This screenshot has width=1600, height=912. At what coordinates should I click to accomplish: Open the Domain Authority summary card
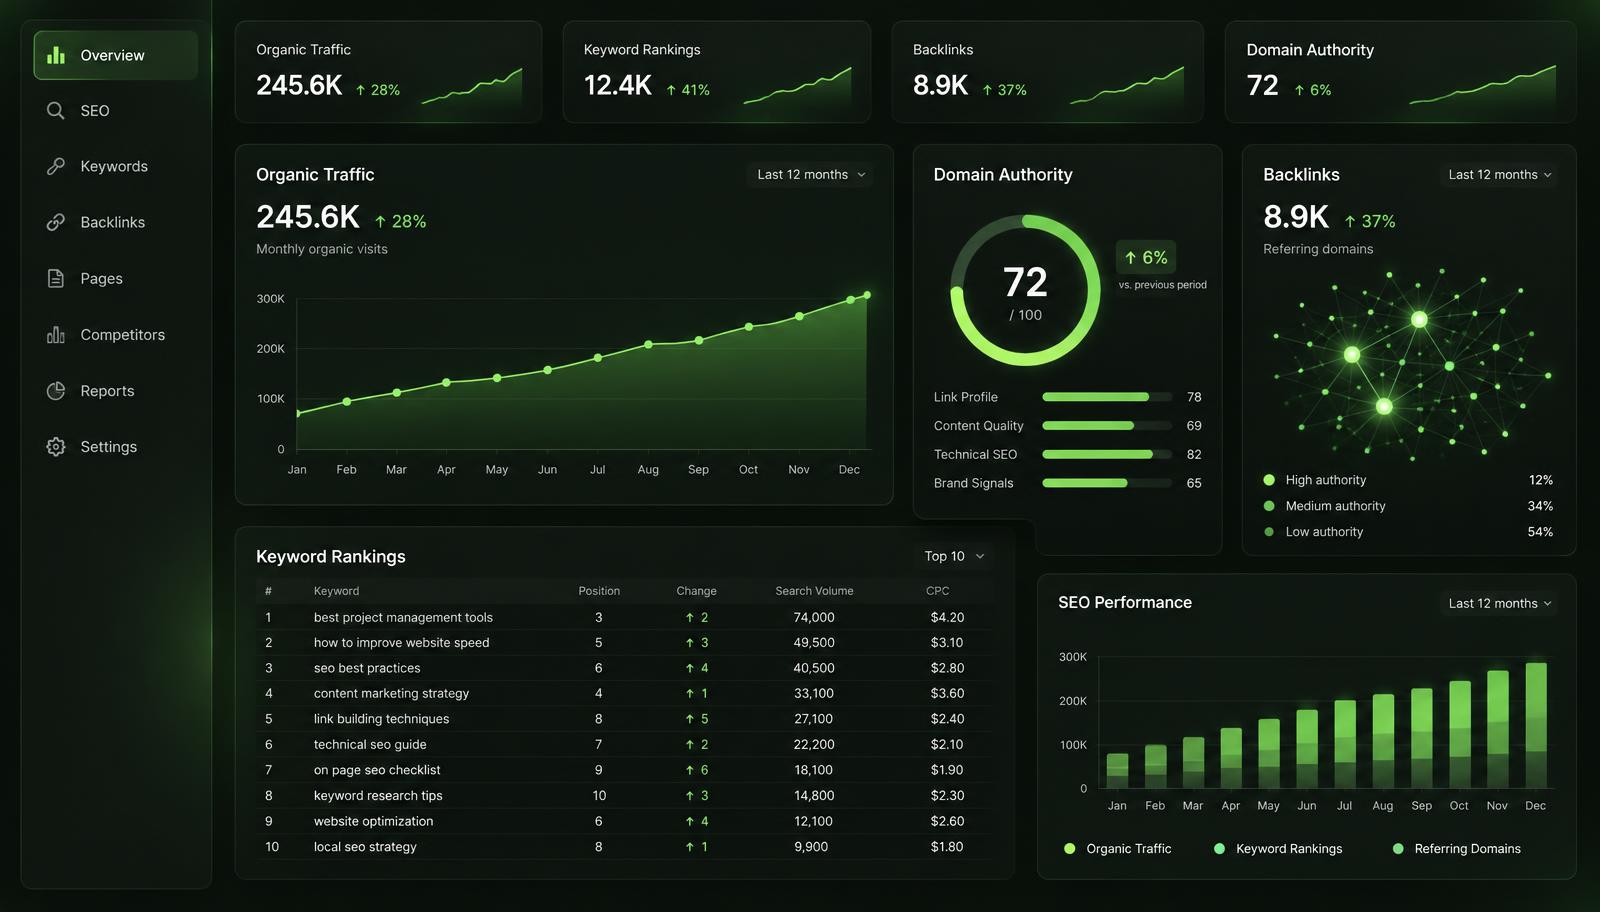1400,72
